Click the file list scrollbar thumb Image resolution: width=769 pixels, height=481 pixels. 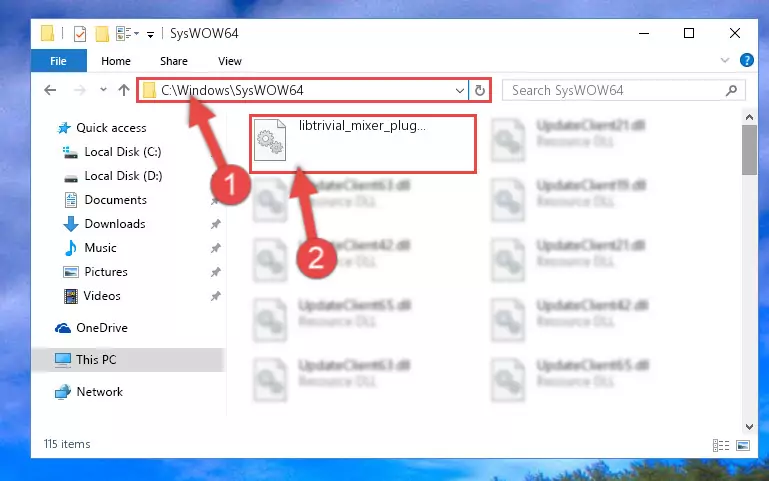[749, 150]
